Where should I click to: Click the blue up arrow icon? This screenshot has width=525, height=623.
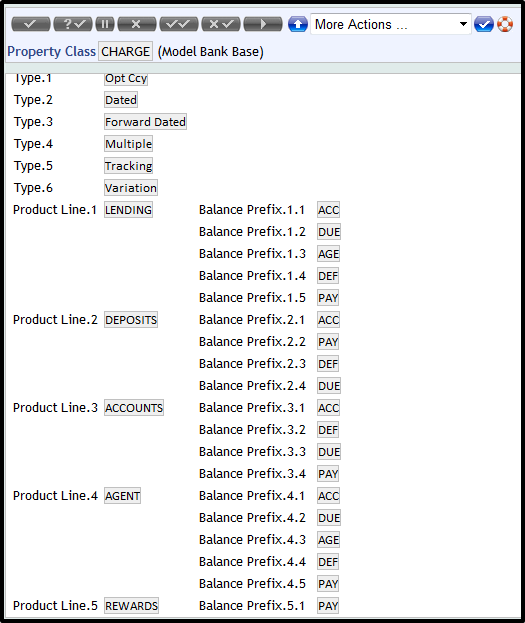pyautogui.click(x=298, y=25)
